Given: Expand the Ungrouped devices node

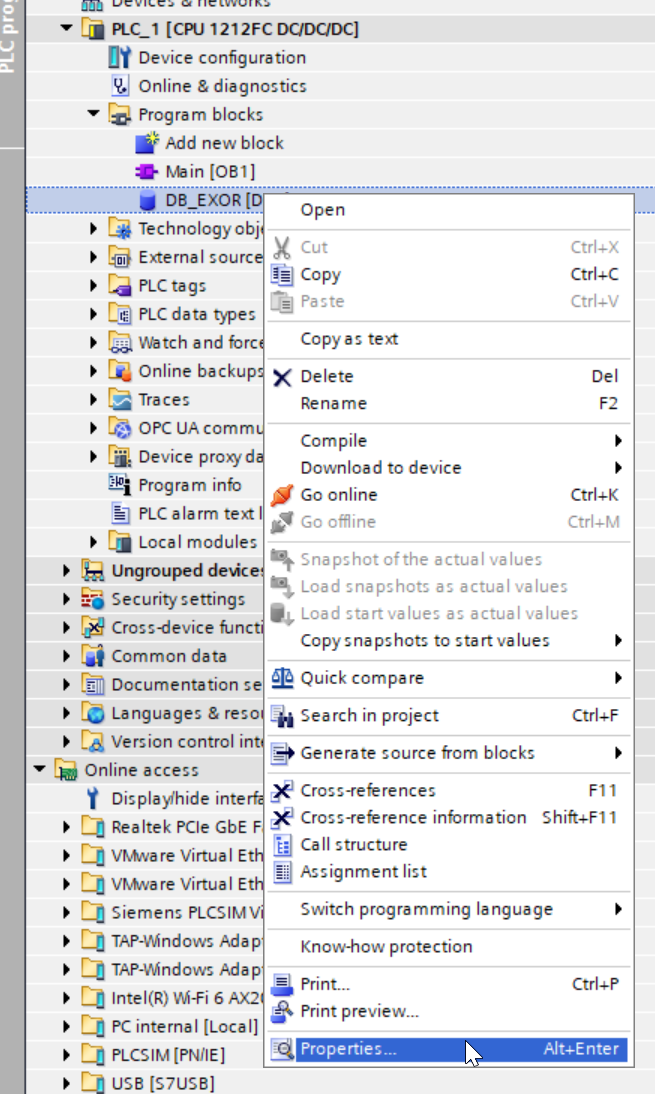Looking at the screenshot, I should pyautogui.click(x=66, y=571).
